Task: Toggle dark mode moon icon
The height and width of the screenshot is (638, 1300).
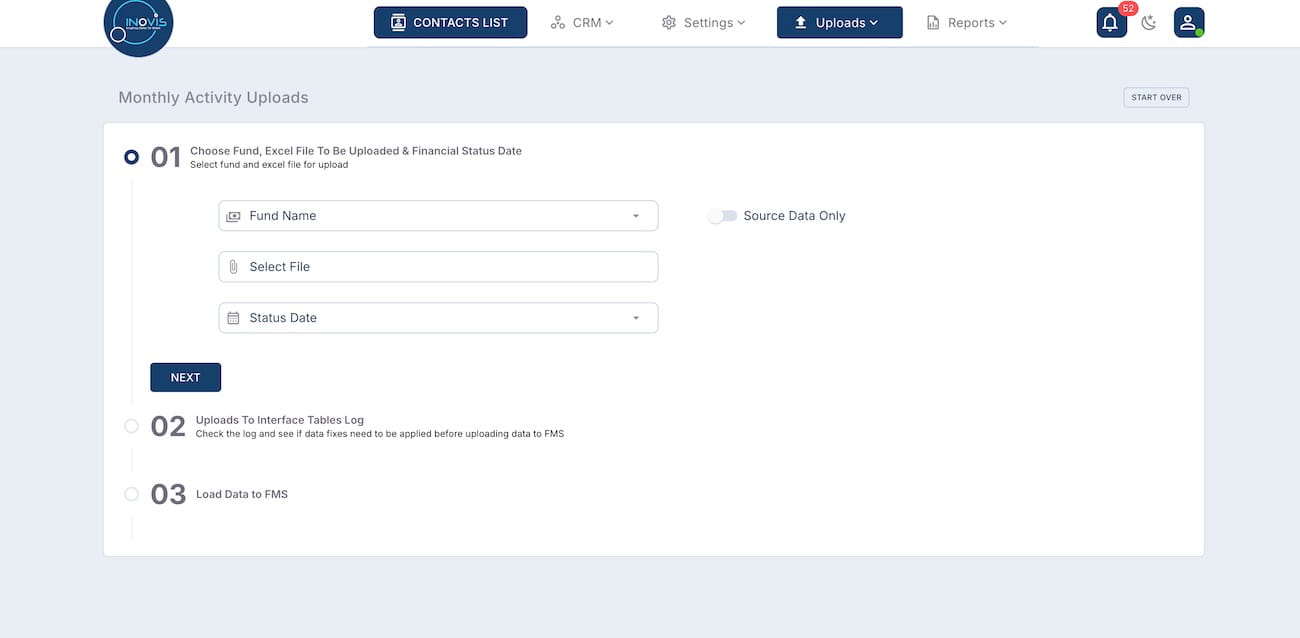Action: click(1149, 23)
